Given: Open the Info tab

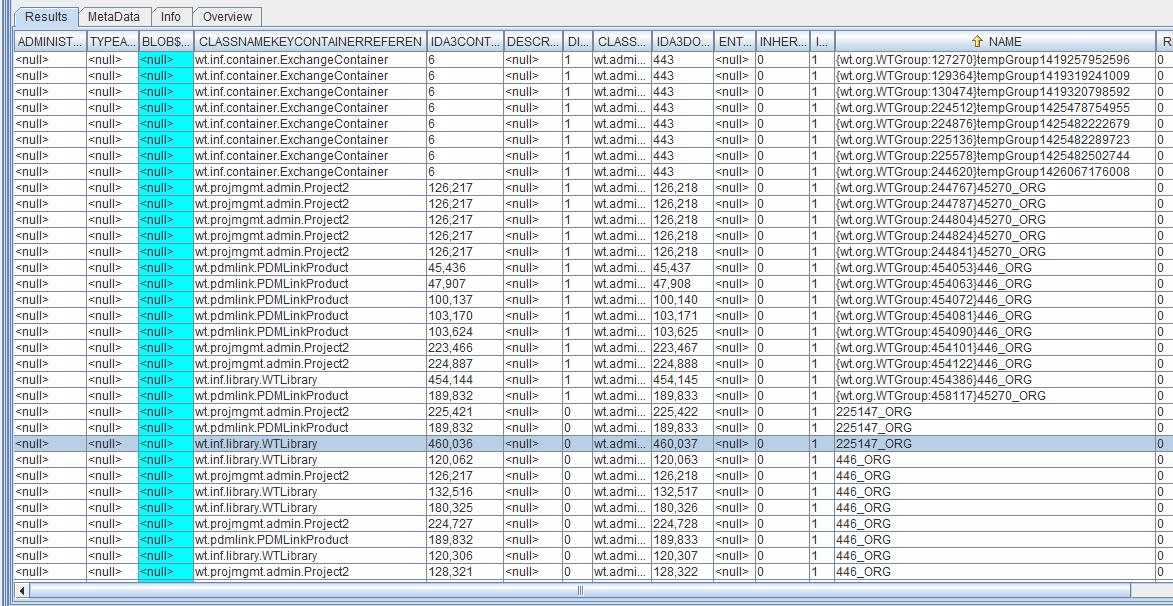Looking at the screenshot, I should tap(171, 16).
